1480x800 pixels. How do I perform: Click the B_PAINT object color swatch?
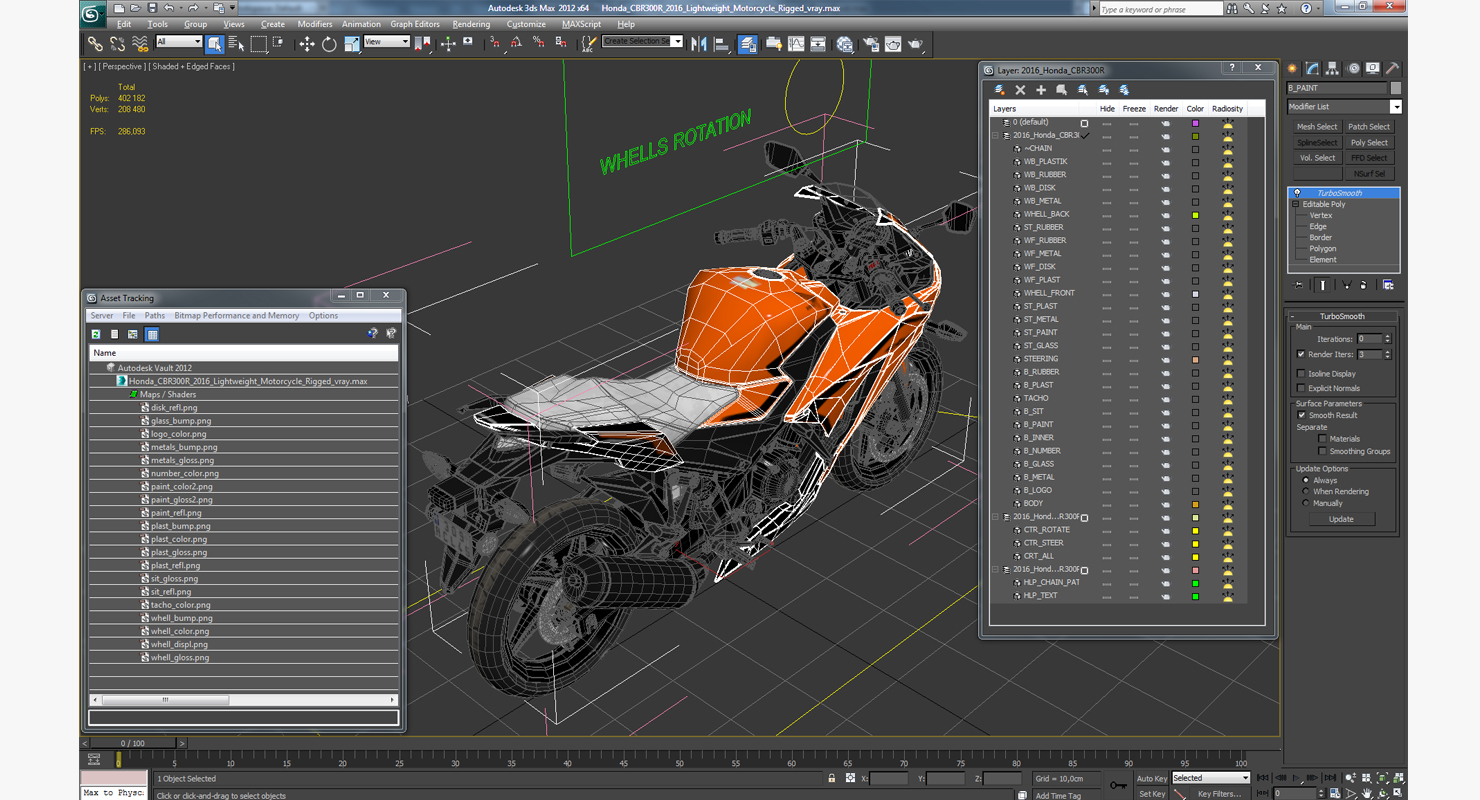pyautogui.click(x=1396, y=88)
